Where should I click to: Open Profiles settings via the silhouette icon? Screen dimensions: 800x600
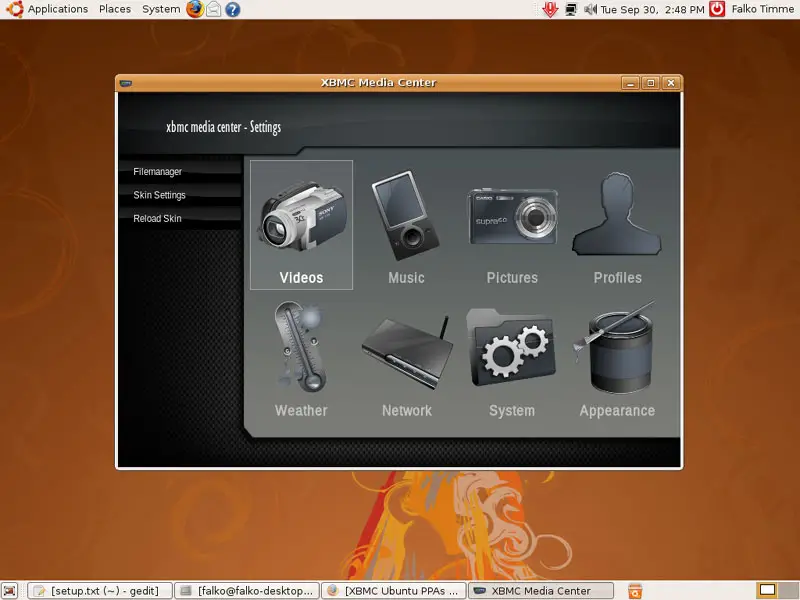617,214
